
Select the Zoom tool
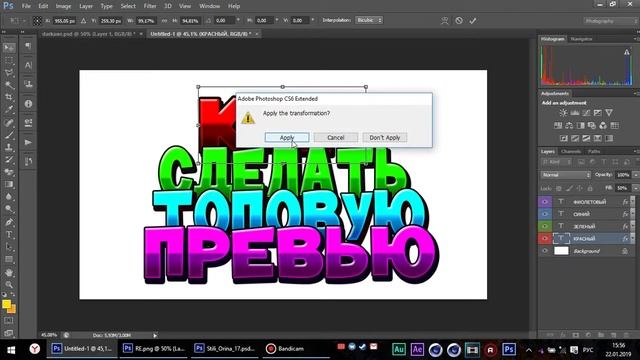(x=9, y=284)
